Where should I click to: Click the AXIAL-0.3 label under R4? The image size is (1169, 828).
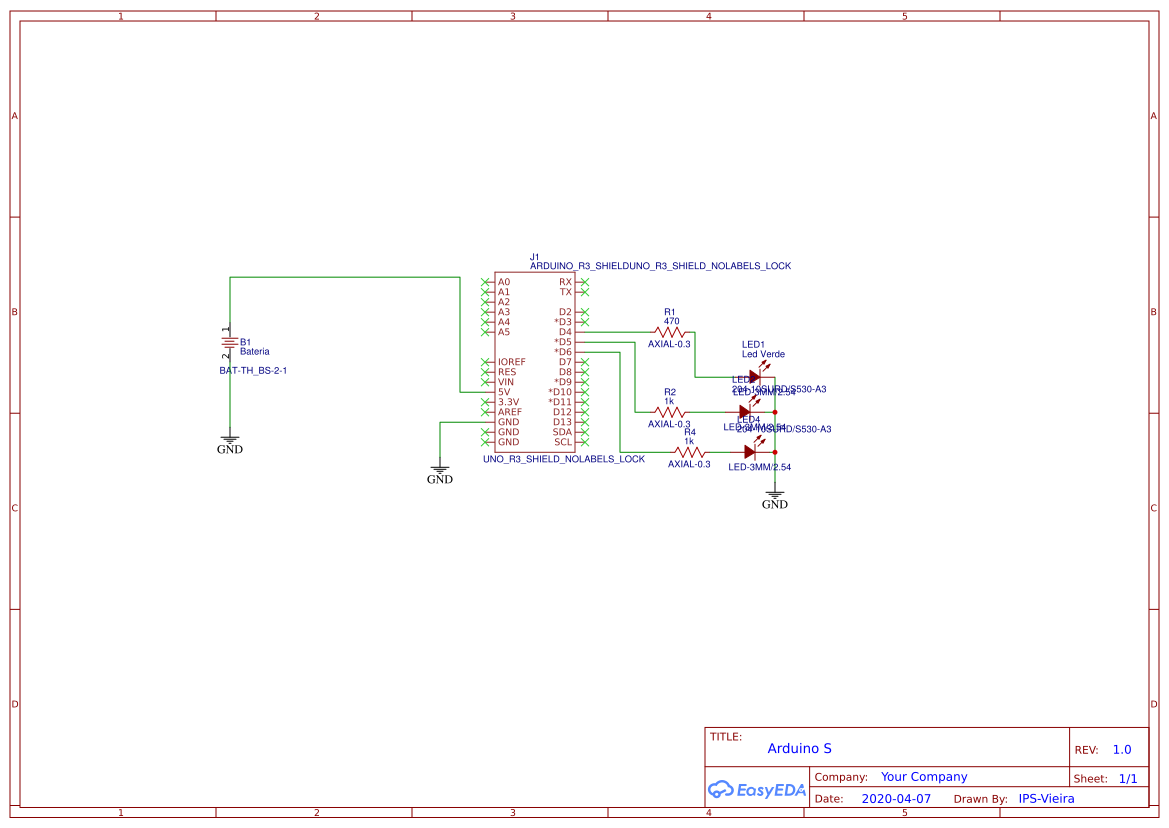click(689, 464)
